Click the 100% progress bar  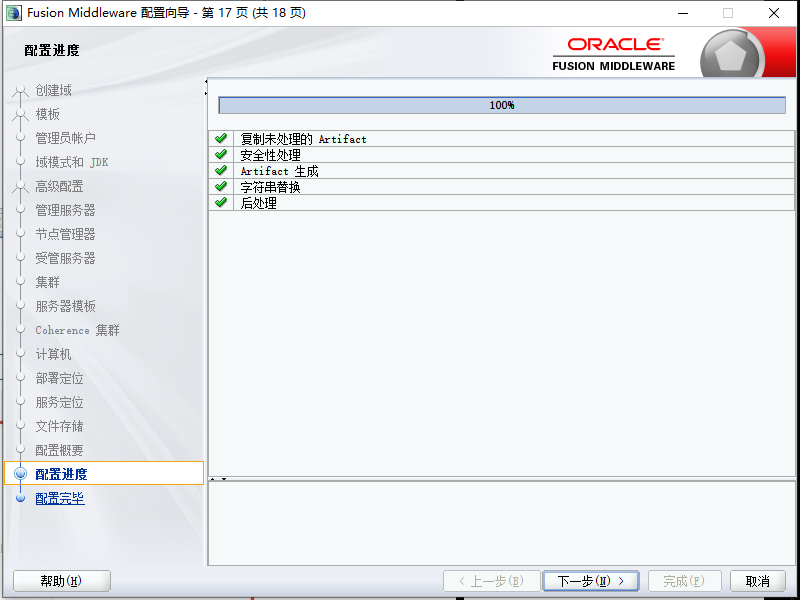(x=502, y=105)
